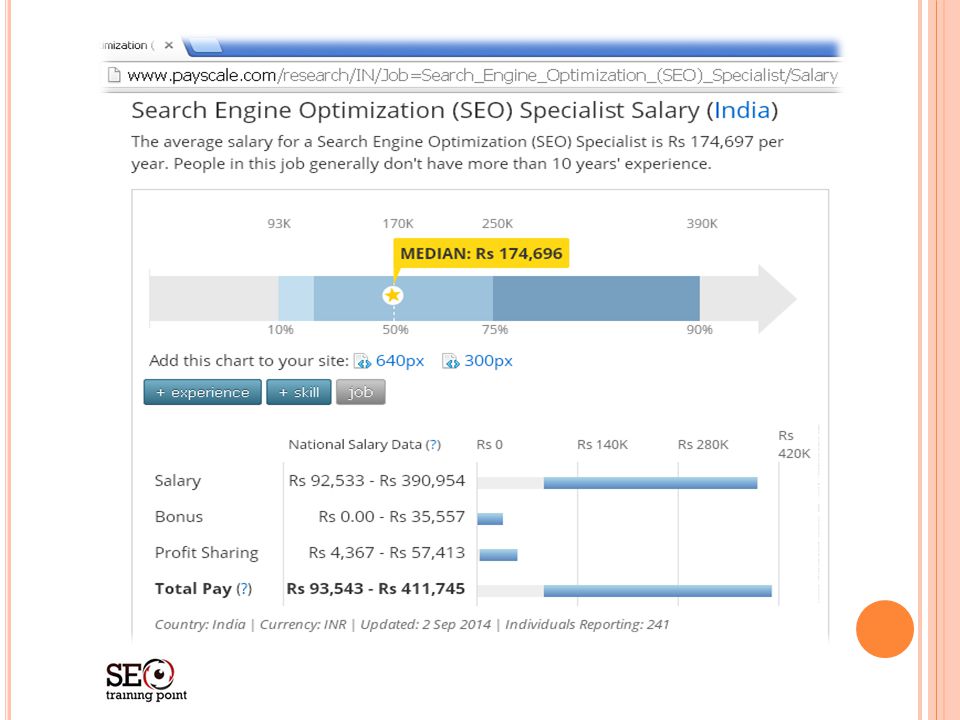Add a skill with the + skill button
Screen dimensions: 960x720
[x=299, y=392]
